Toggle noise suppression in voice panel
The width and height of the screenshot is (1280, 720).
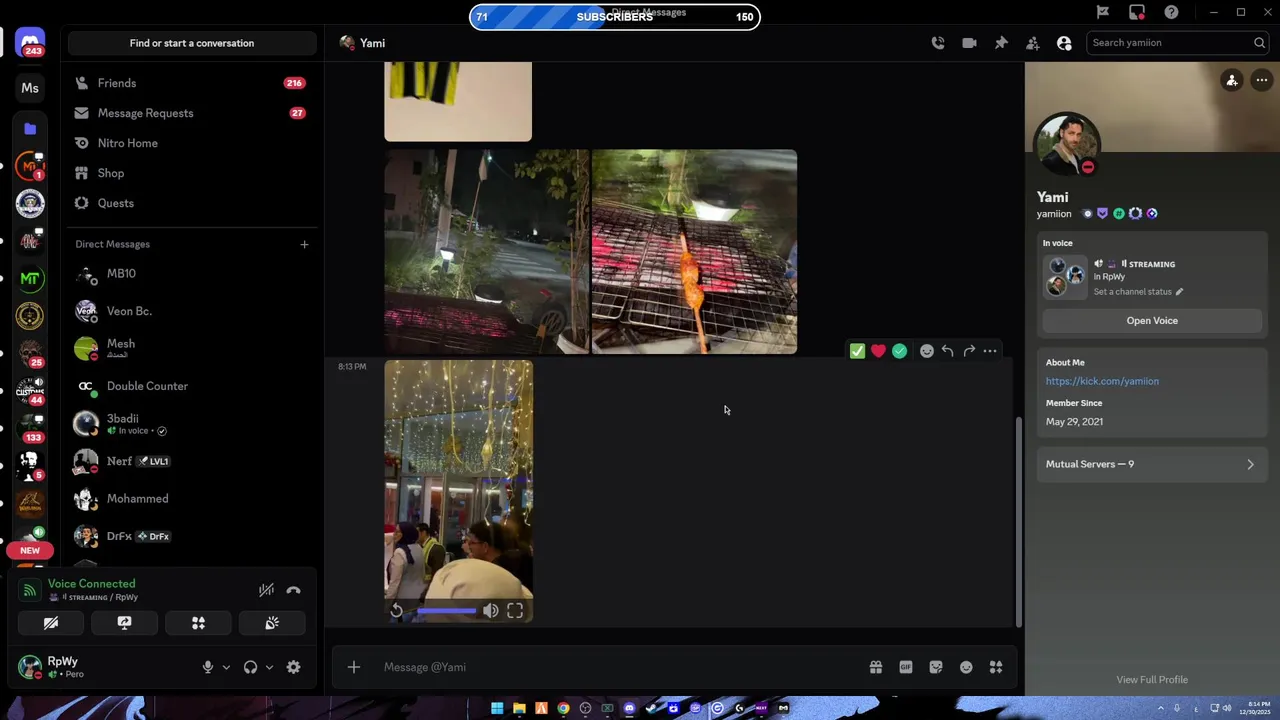point(266,590)
